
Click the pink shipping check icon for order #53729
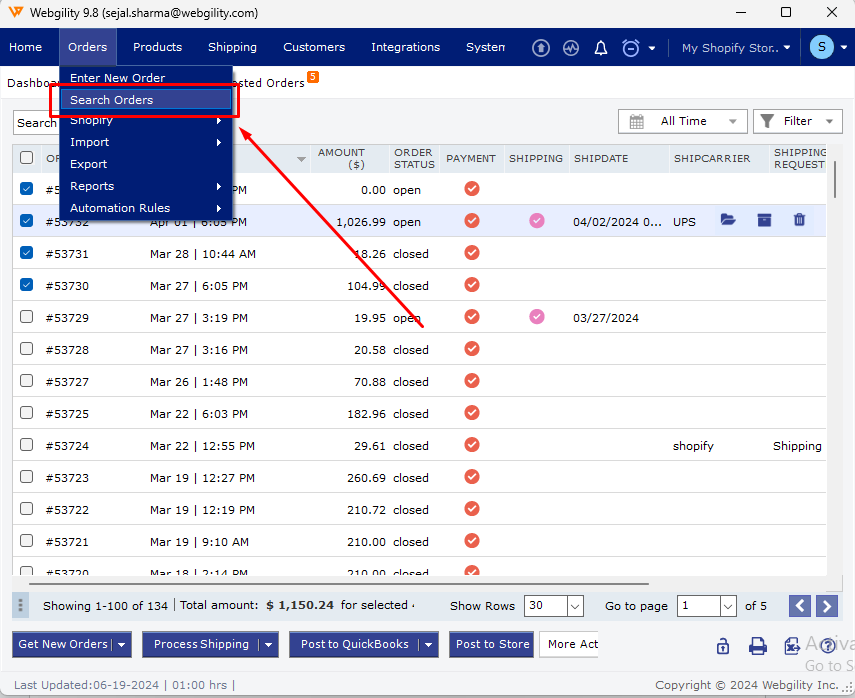point(537,317)
